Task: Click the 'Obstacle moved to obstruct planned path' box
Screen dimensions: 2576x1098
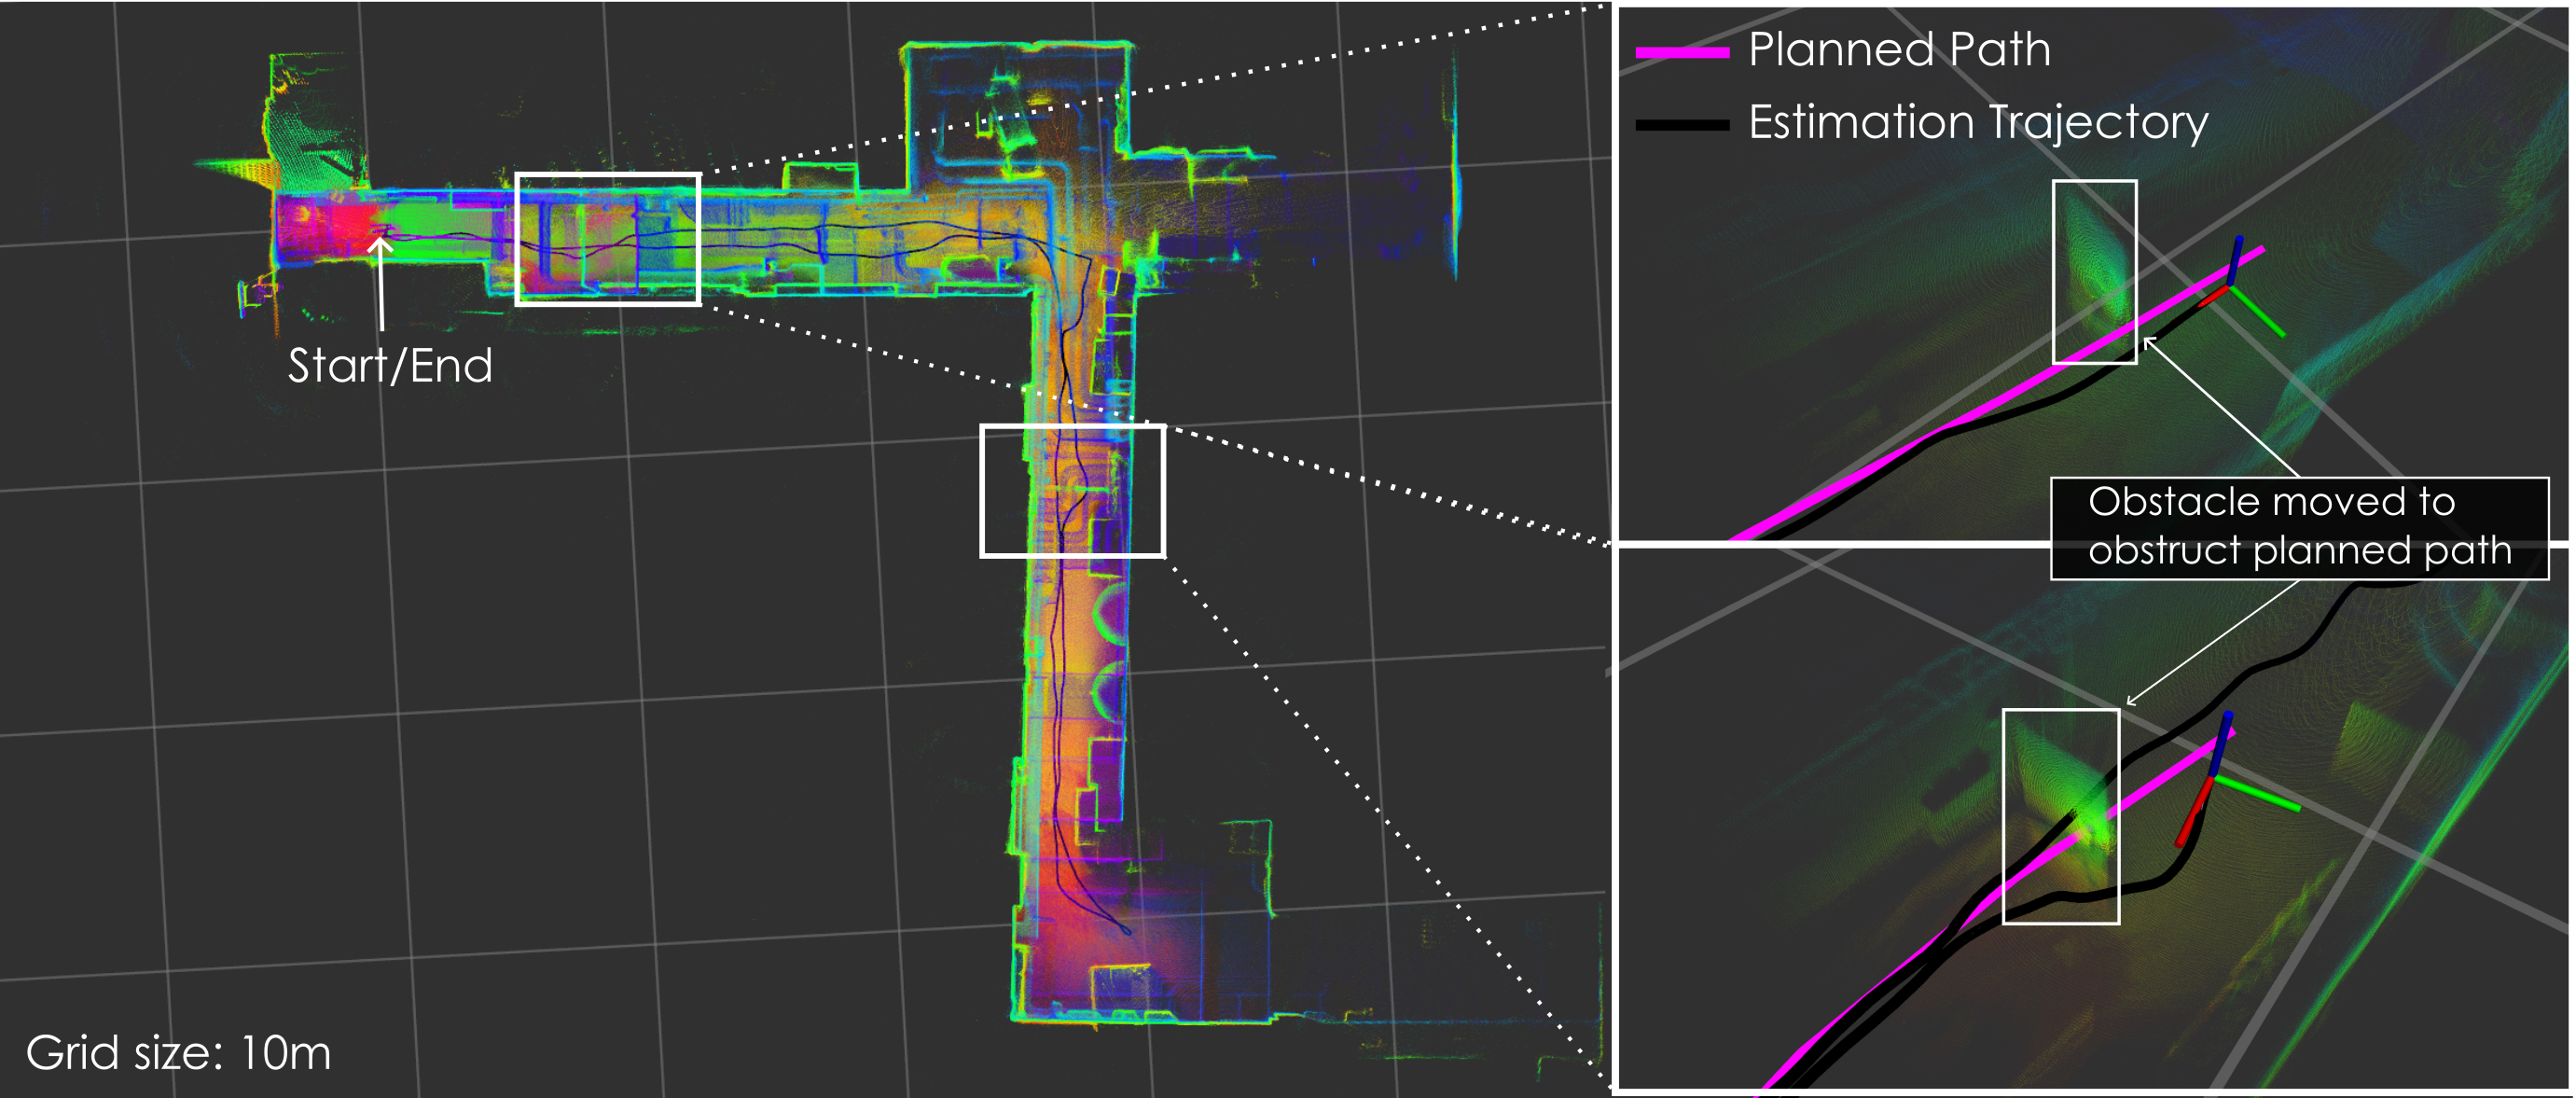Action: tap(2298, 527)
